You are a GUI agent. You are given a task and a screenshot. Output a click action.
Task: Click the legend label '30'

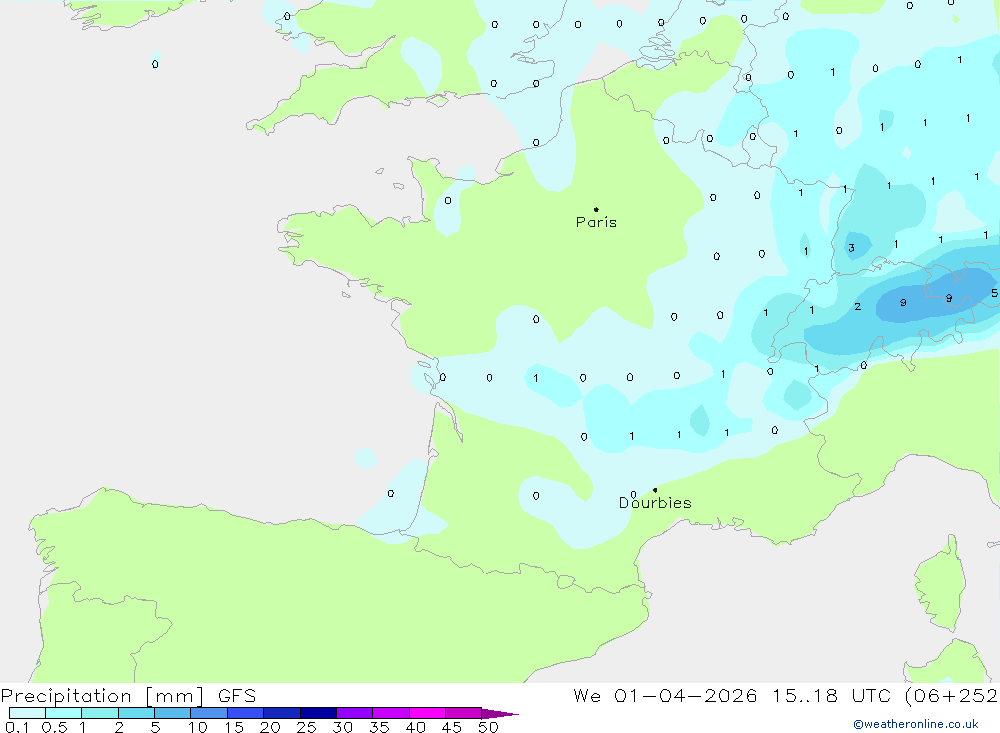pos(342,727)
